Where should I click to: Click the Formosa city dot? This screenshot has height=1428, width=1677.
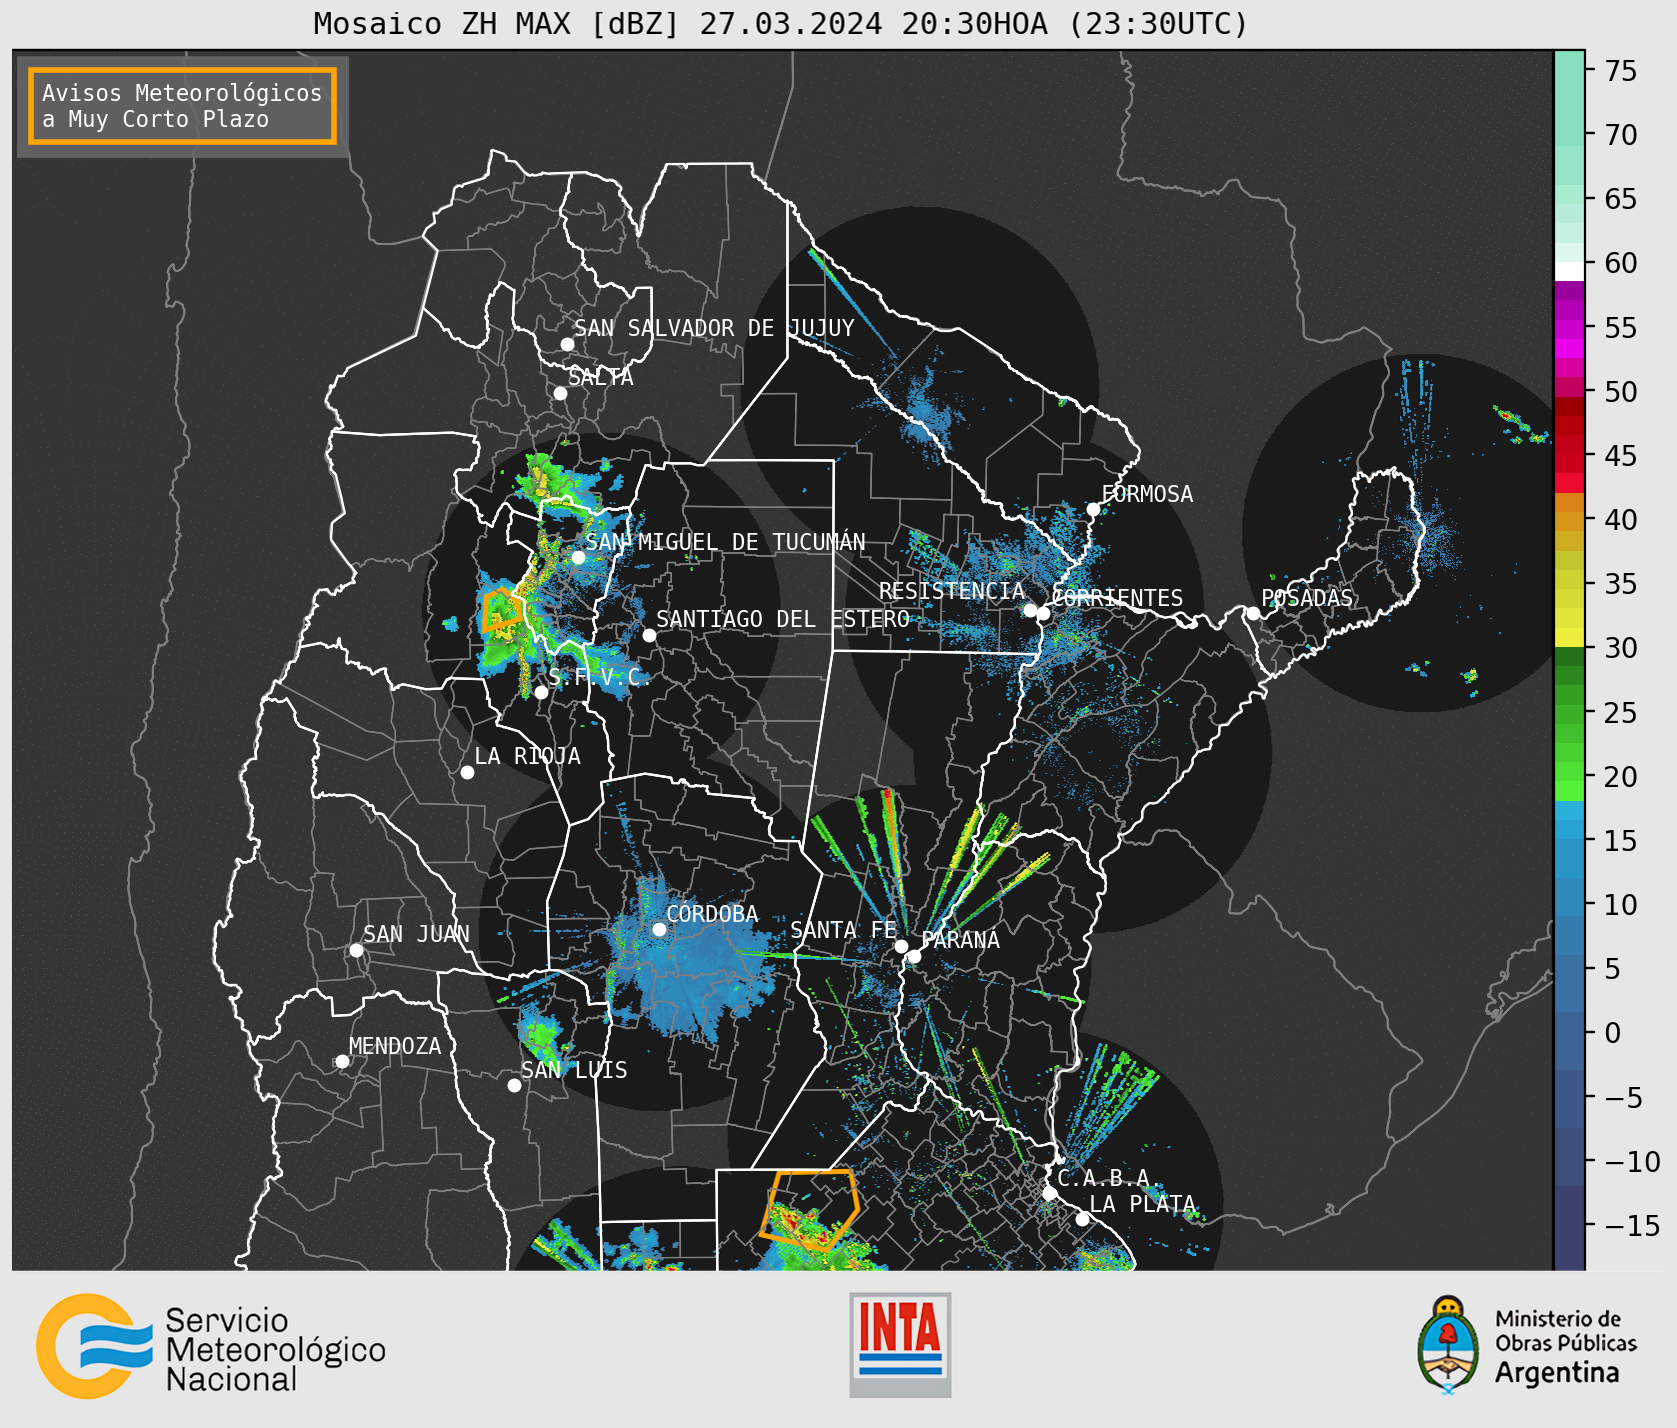tap(1094, 509)
